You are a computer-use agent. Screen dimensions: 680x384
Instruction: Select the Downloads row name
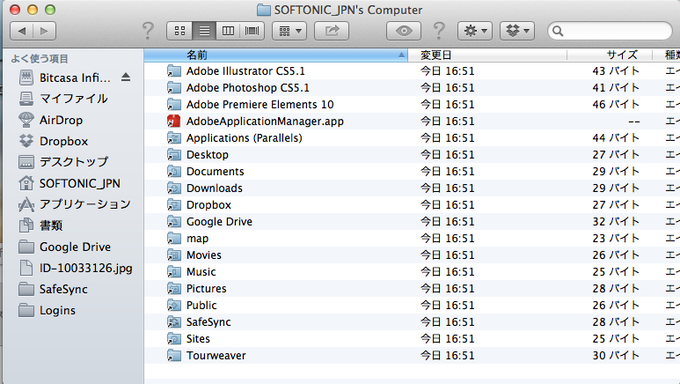click(x=214, y=188)
